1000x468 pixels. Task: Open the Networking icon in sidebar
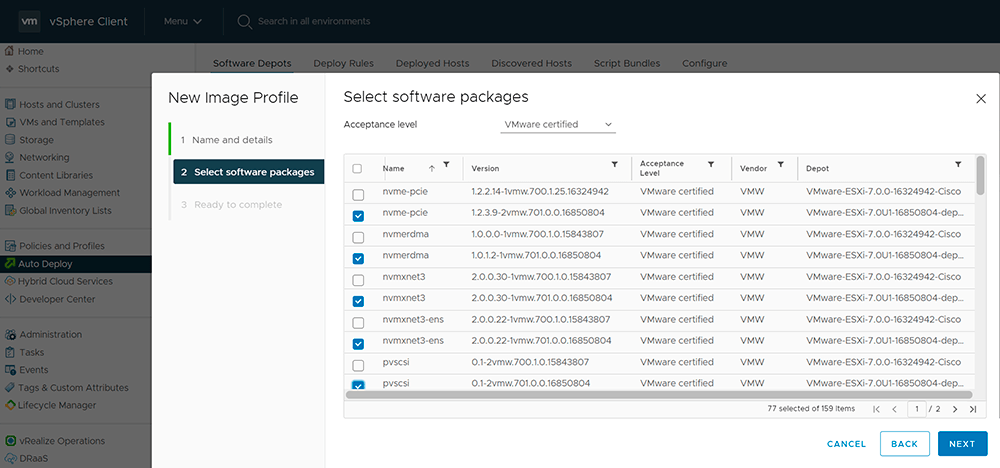tap(10, 157)
